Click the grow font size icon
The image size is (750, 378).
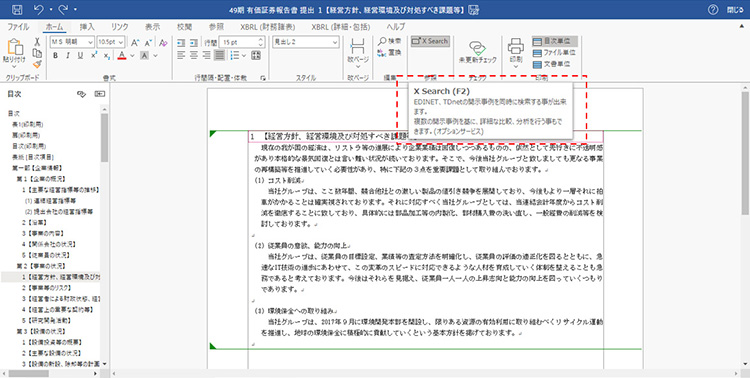[x=135, y=42]
